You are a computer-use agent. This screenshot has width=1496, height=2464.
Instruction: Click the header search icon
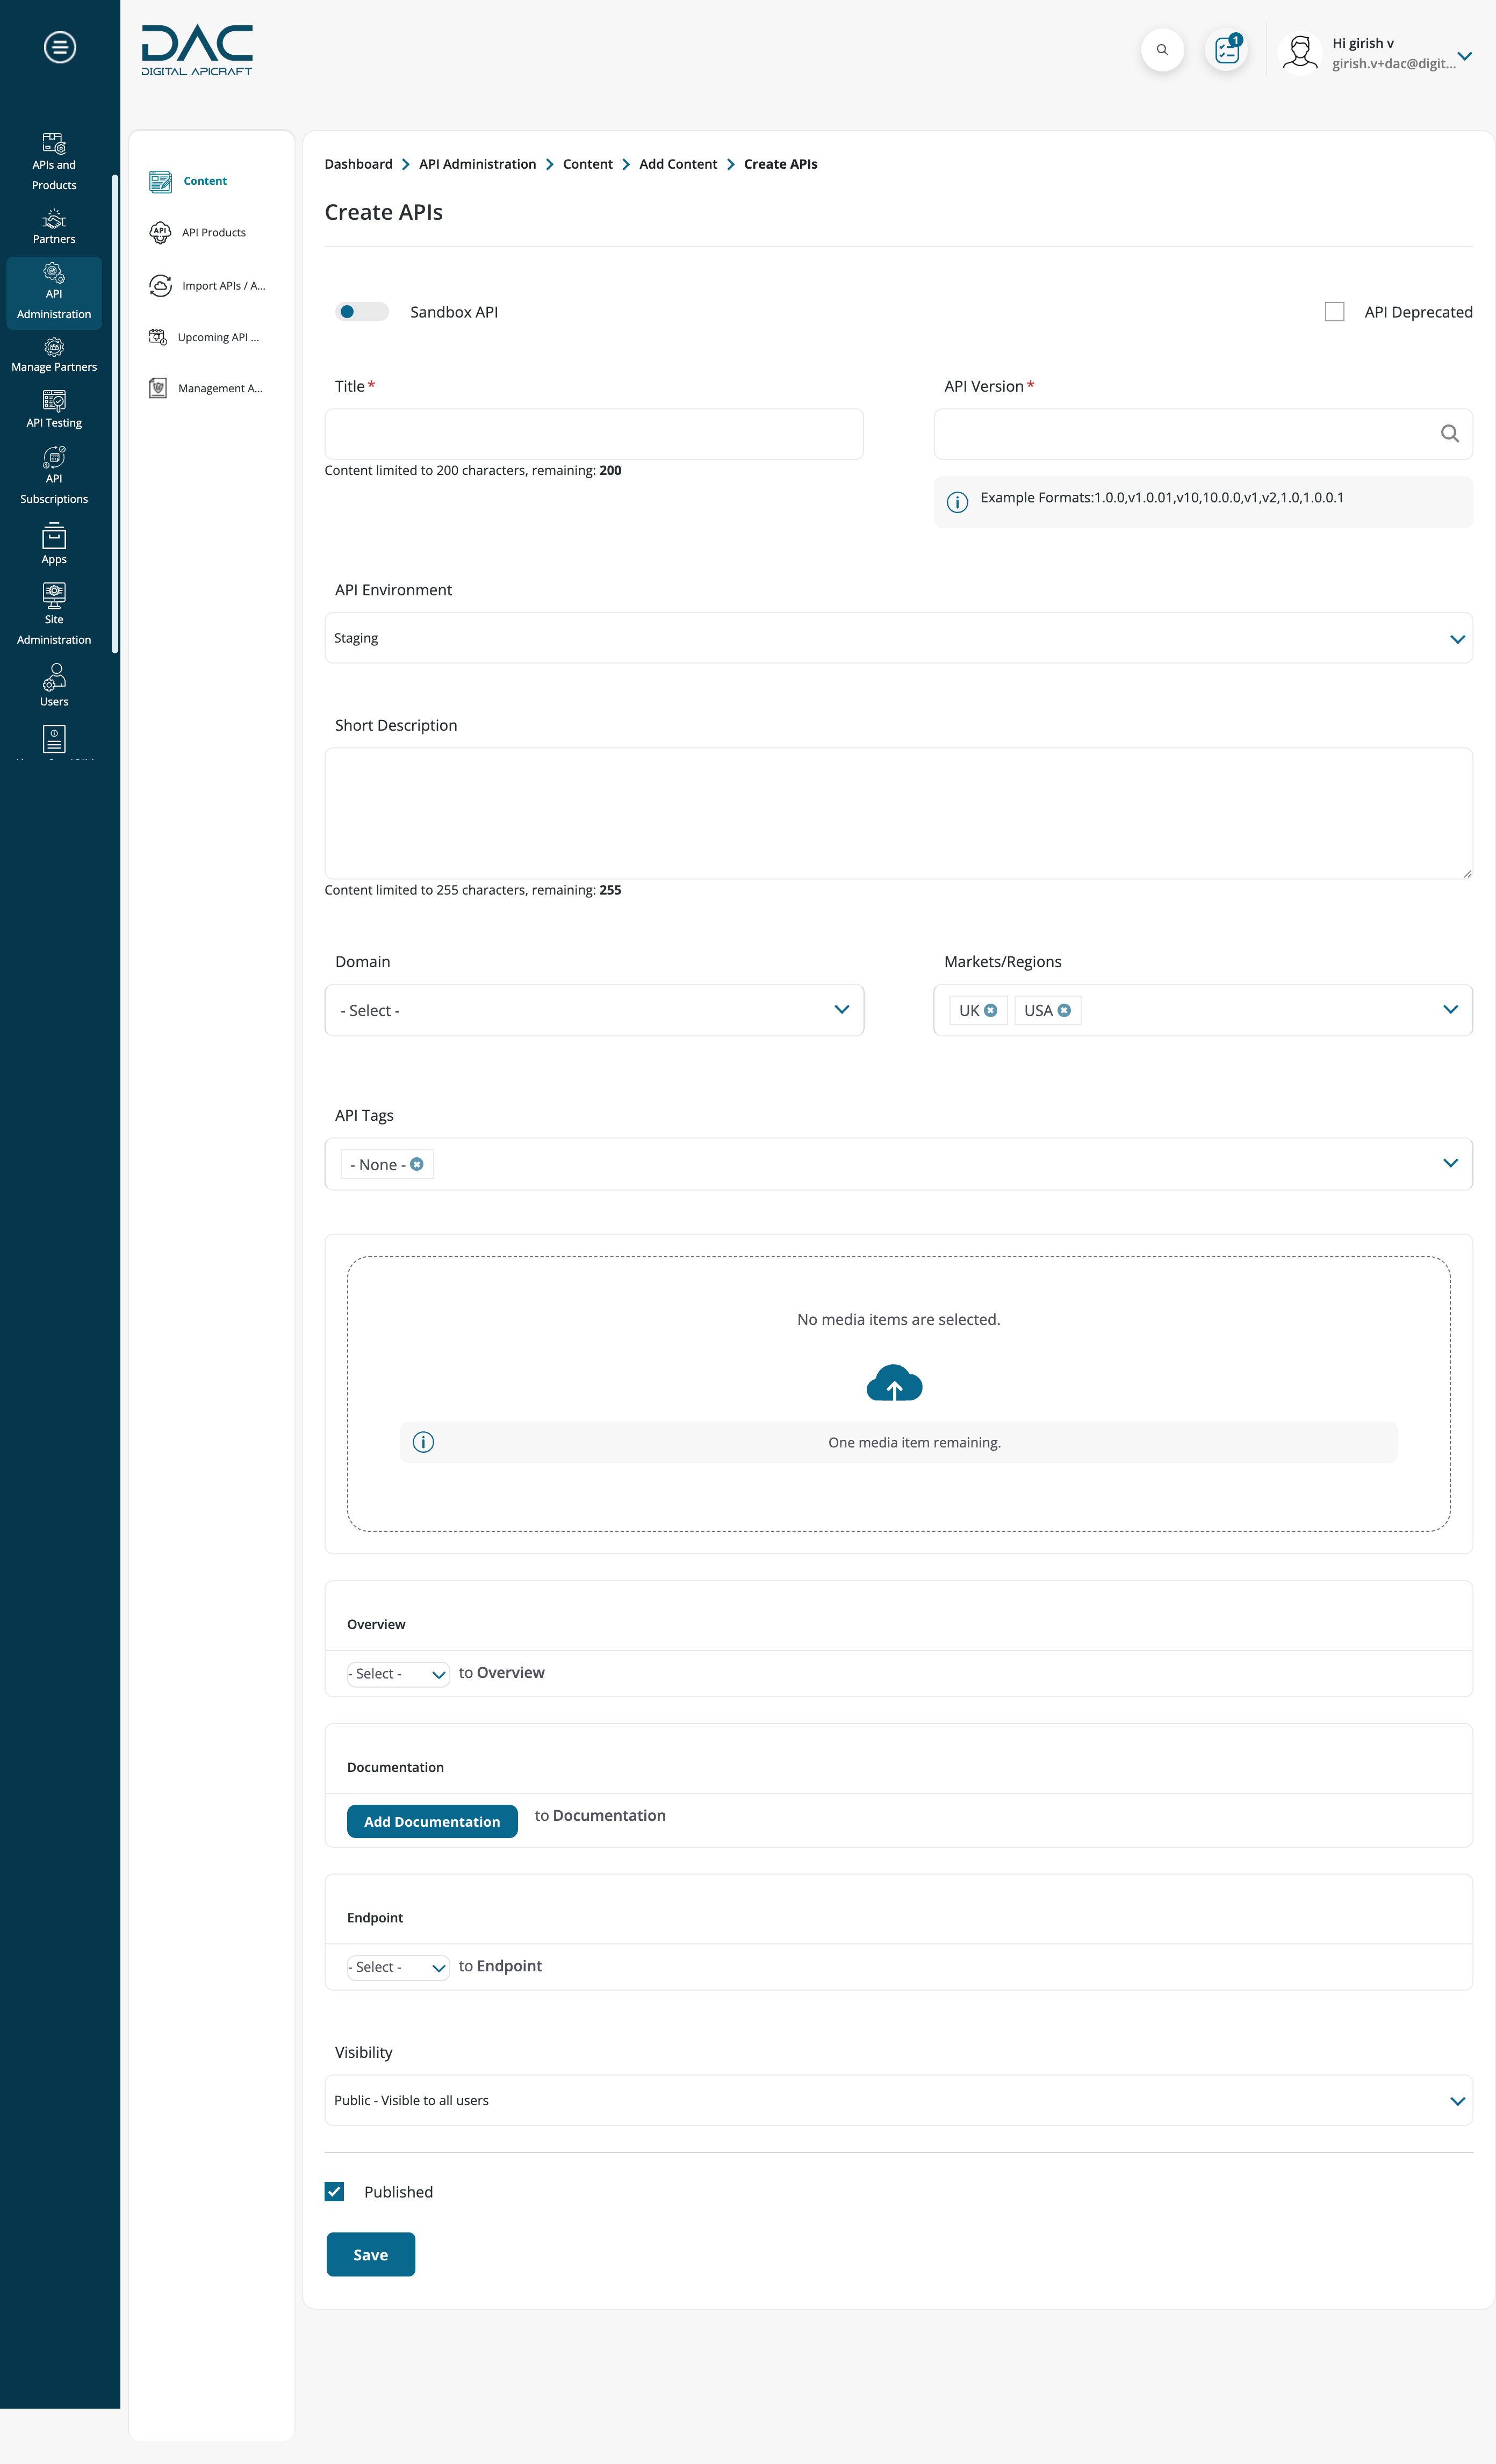[1162, 50]
